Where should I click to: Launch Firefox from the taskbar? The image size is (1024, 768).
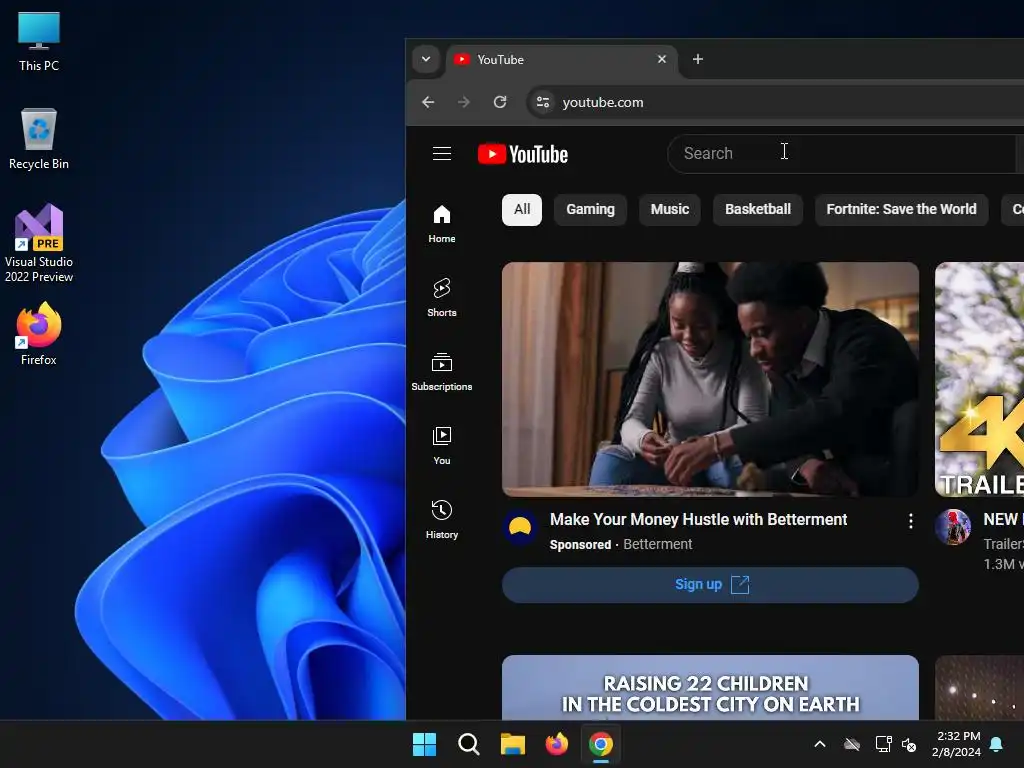pos(556,744)
